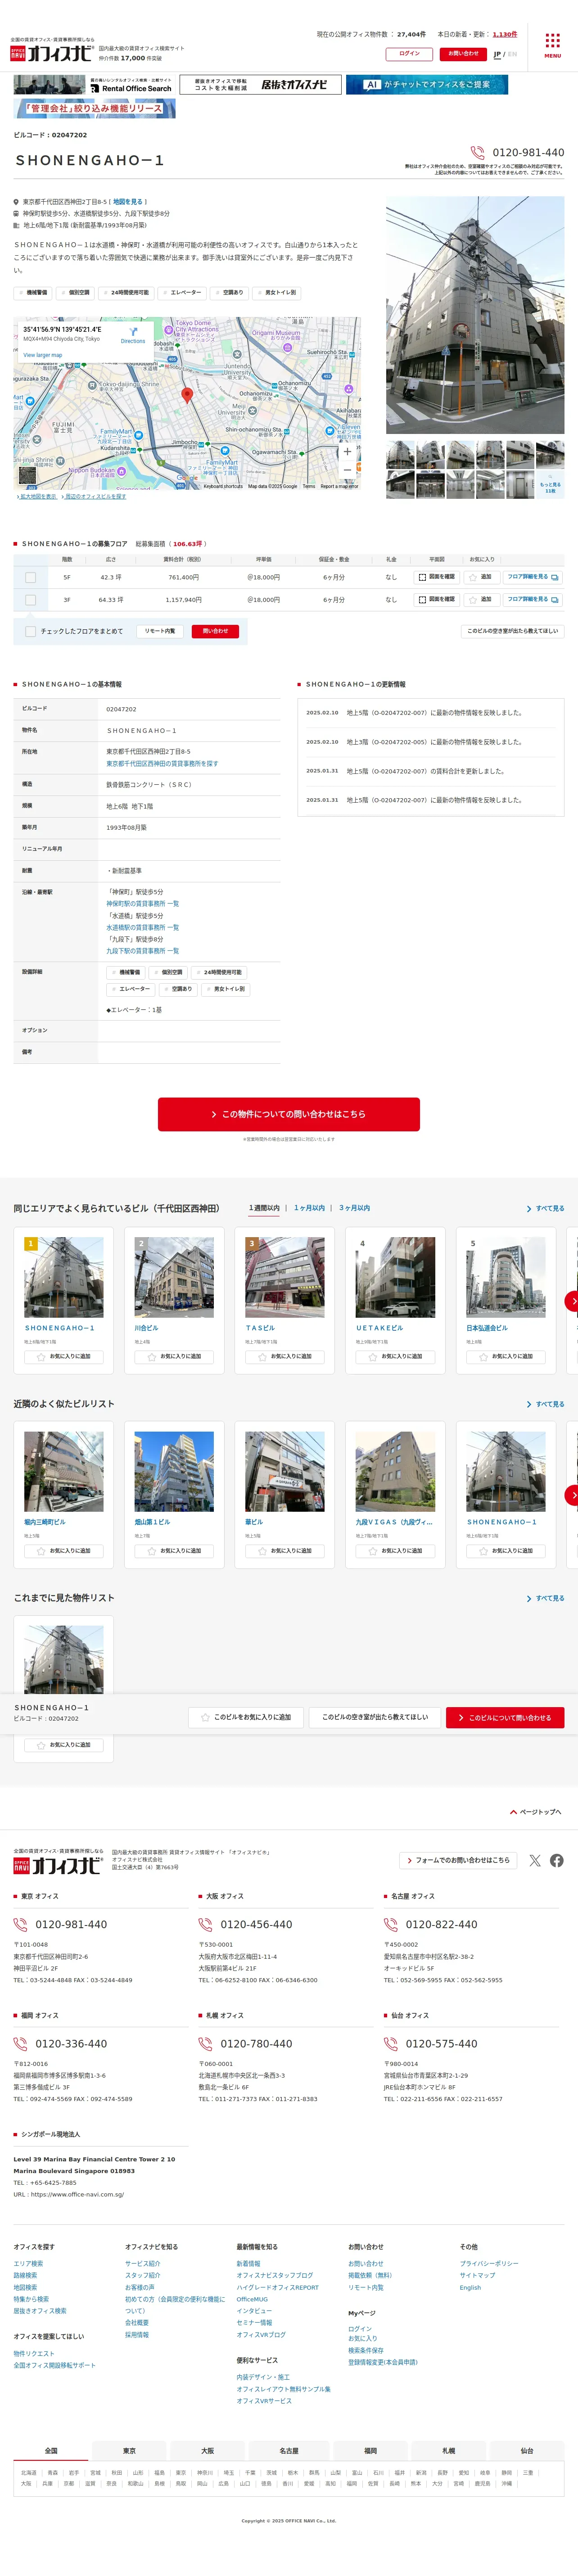Select the 大阪 region tab
This screenshot has width=578, height=2576.
pyautogui.click(x=208, y=2451)
